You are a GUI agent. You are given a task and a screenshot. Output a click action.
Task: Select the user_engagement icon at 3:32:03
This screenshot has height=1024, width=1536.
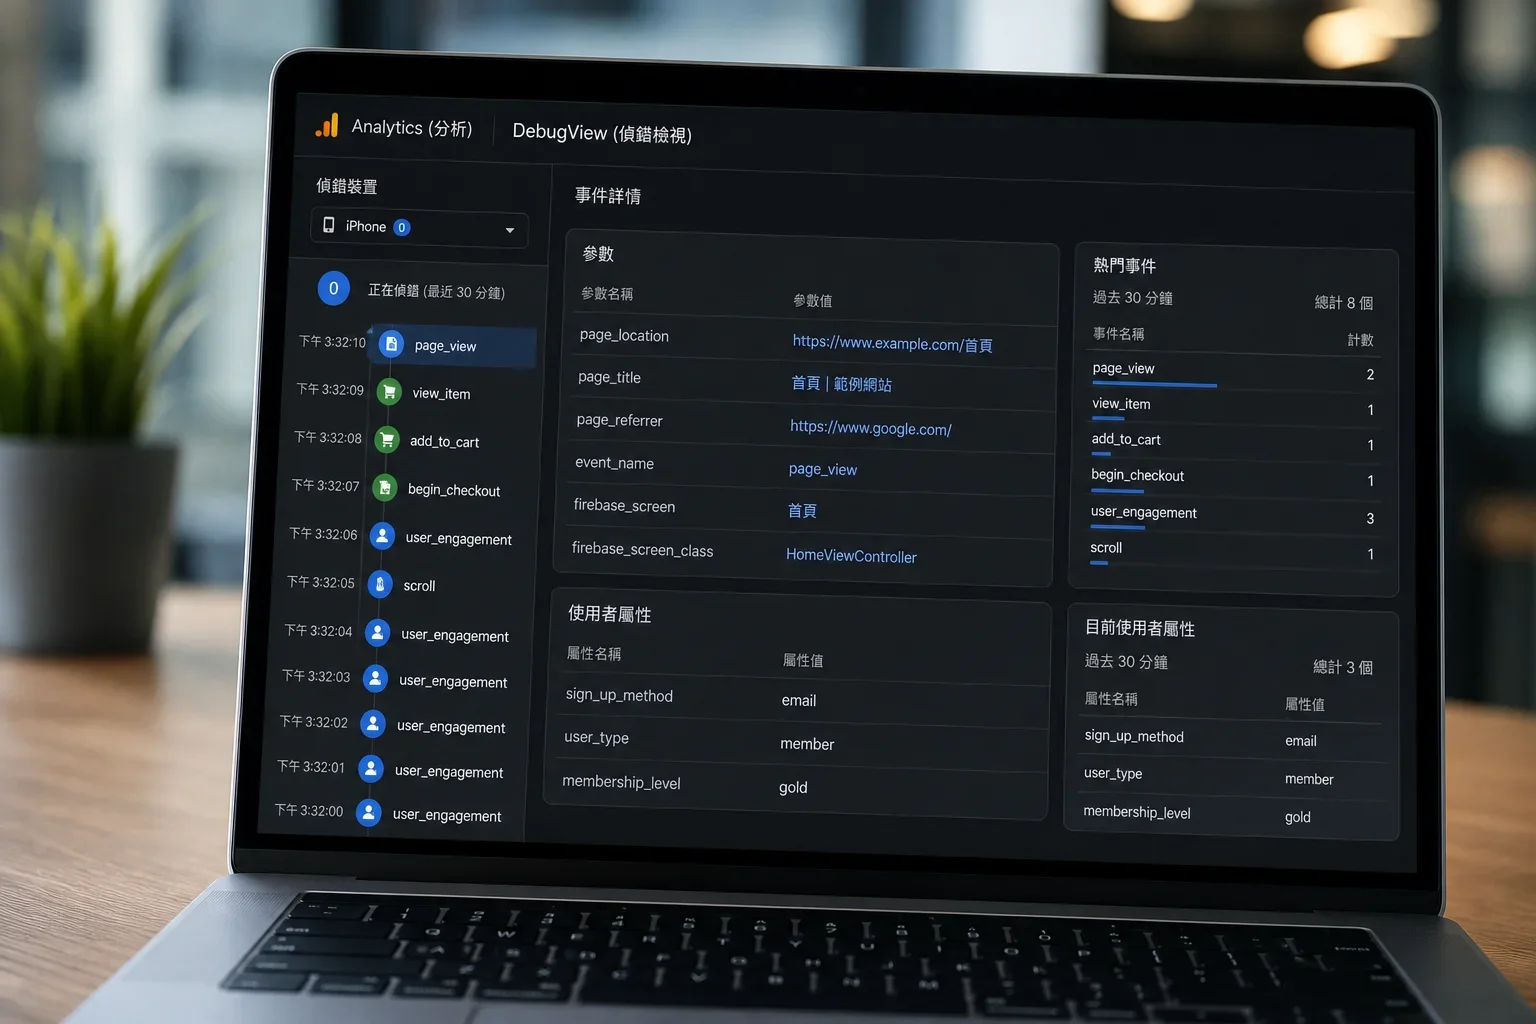coord(375,679)
